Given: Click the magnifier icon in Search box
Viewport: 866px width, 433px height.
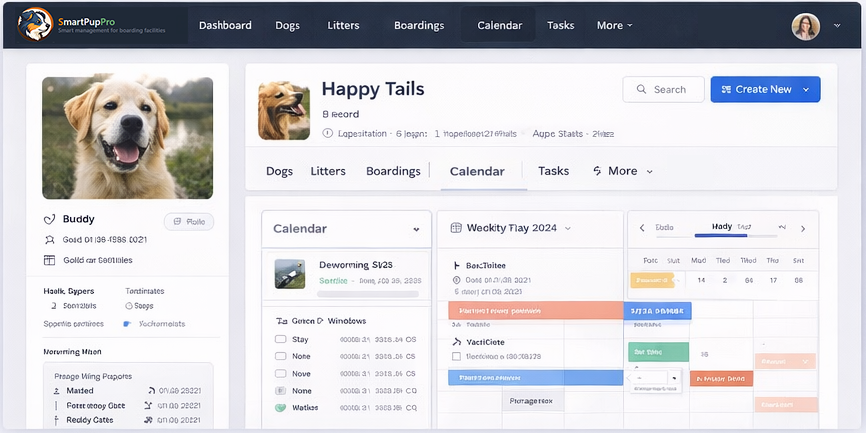Looking at the screenshot, I should click(x=641, y=89).
